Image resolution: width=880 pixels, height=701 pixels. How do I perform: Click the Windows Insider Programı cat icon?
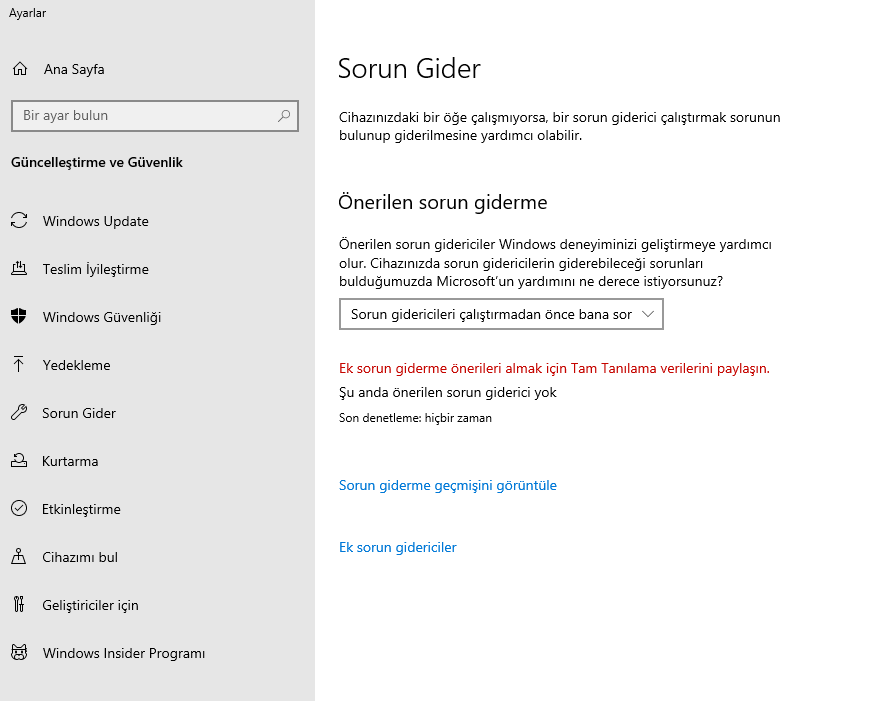pyautogui.click(x=19, y=653)
